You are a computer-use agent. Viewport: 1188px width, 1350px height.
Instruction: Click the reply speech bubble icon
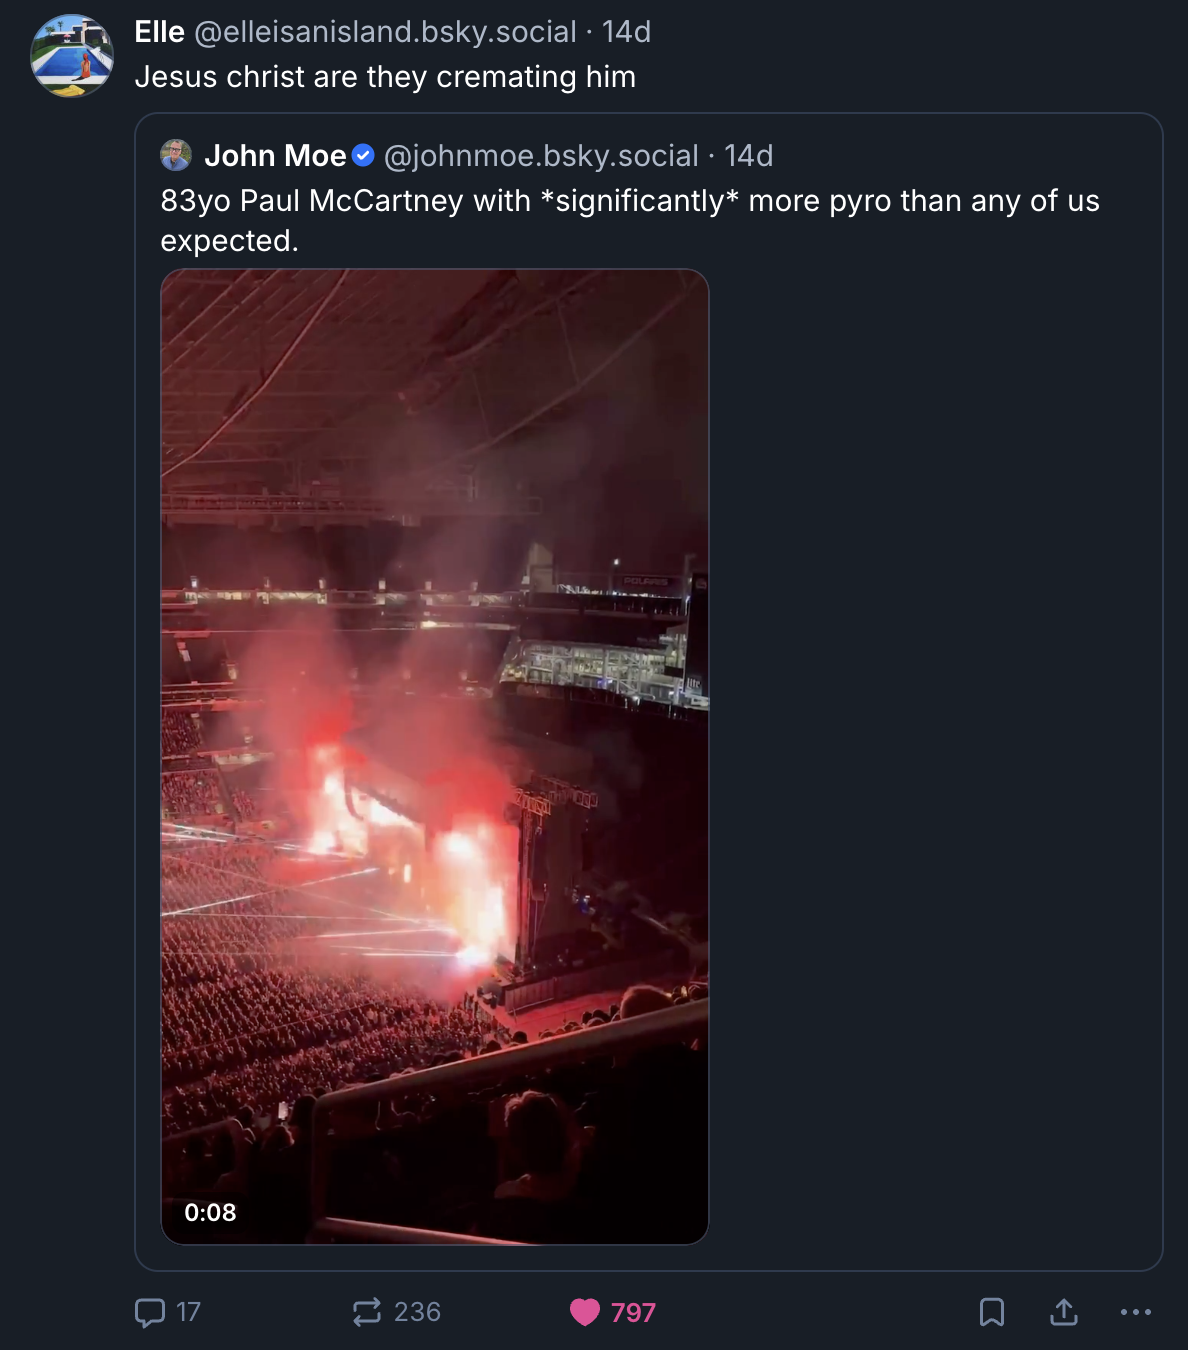(x=150, y=1312)
